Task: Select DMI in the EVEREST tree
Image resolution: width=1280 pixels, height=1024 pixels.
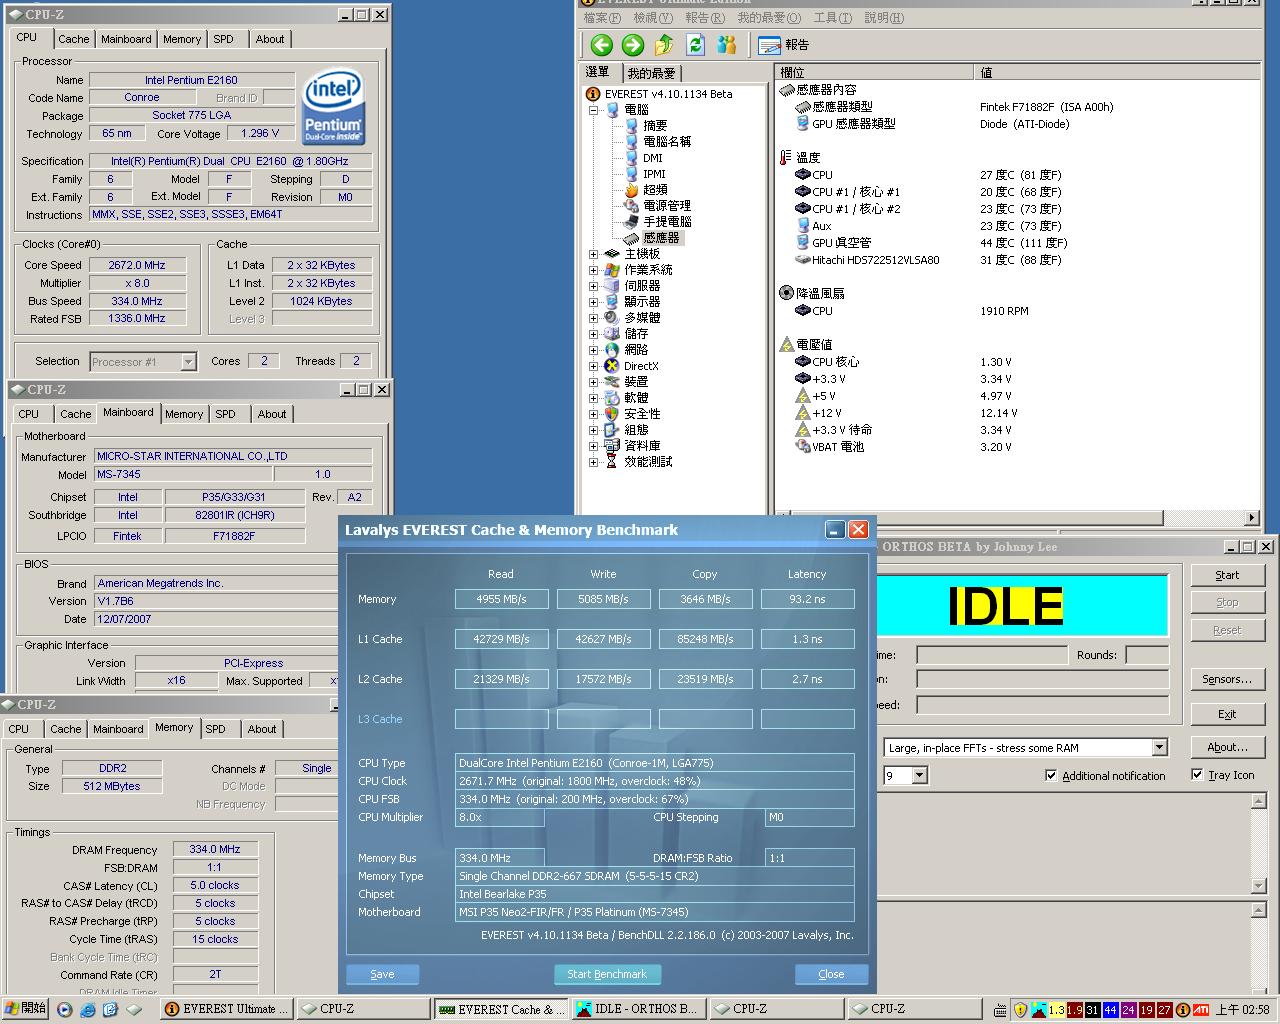Action: 644,157
